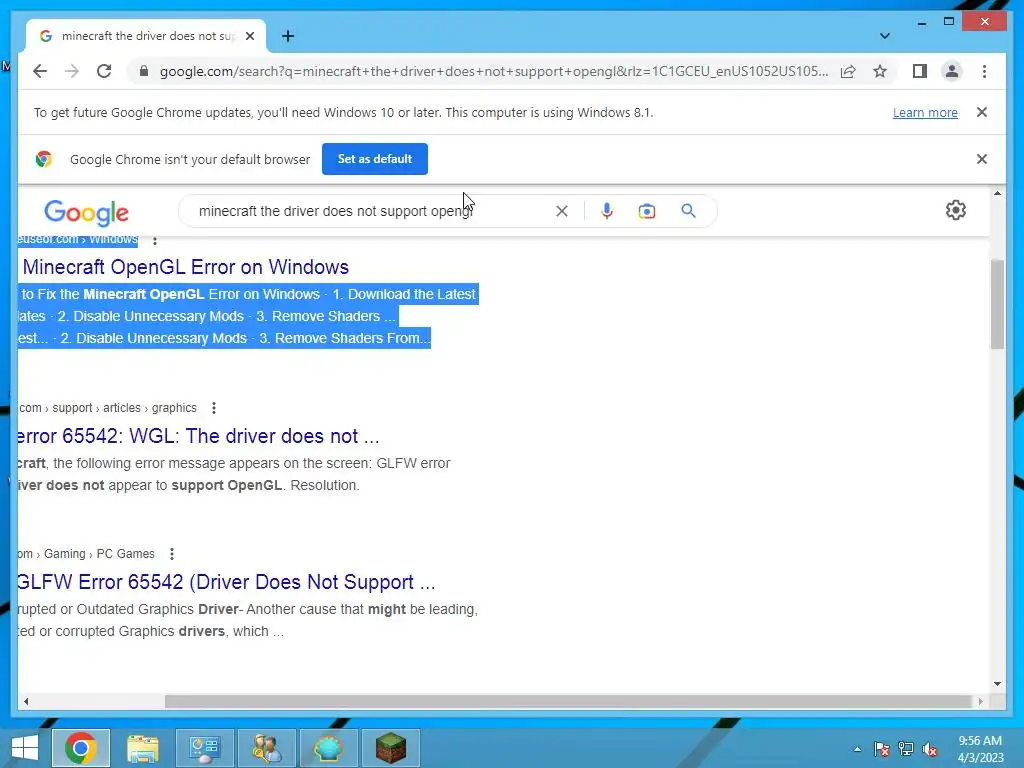Click muted volume tray icon
Viewport: 1024px width, 768px height.
pos(930,749)
